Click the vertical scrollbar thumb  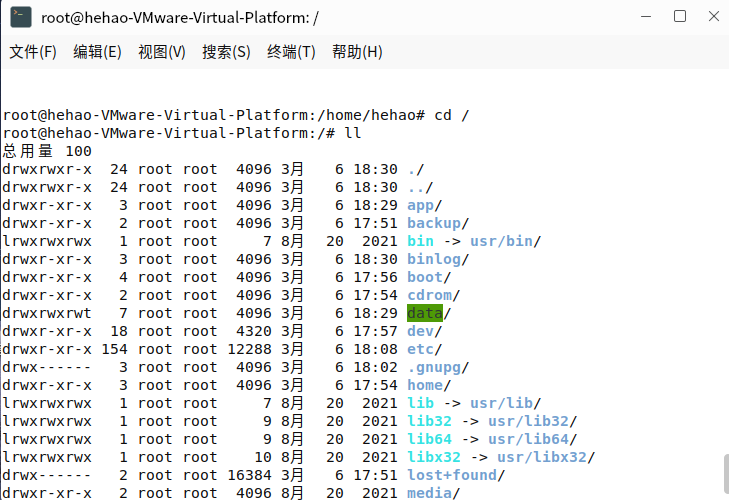pyautogui.click(x=726, y=474)
